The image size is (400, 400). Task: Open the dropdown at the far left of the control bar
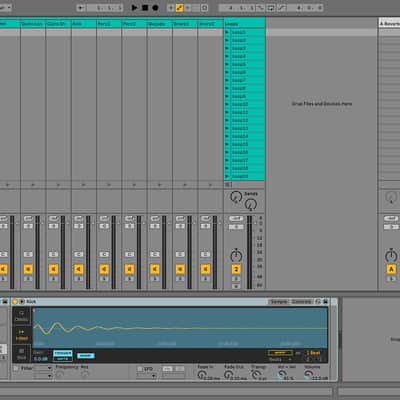[5, 8]
